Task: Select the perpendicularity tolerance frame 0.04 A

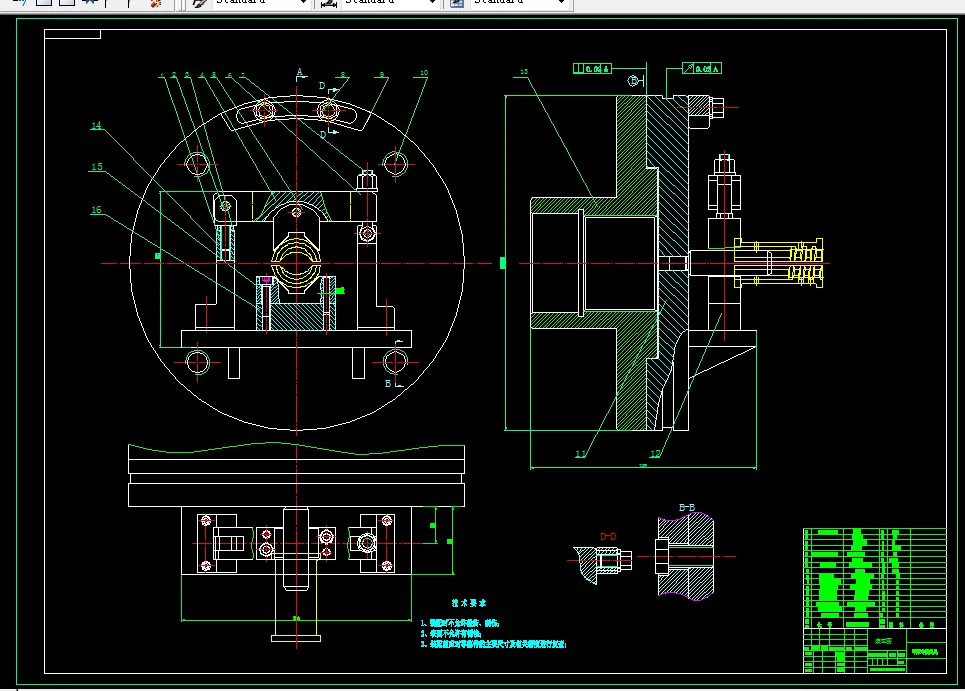Action: tap(592, 69)
